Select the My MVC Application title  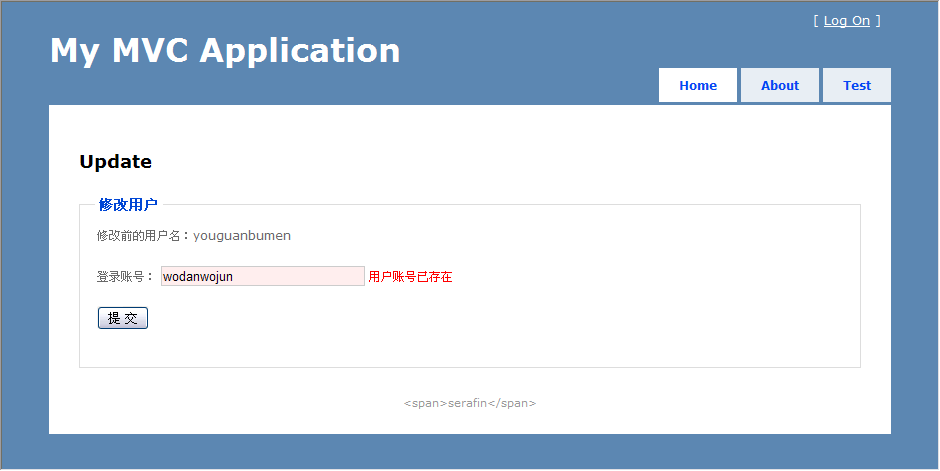pos(225,51)
